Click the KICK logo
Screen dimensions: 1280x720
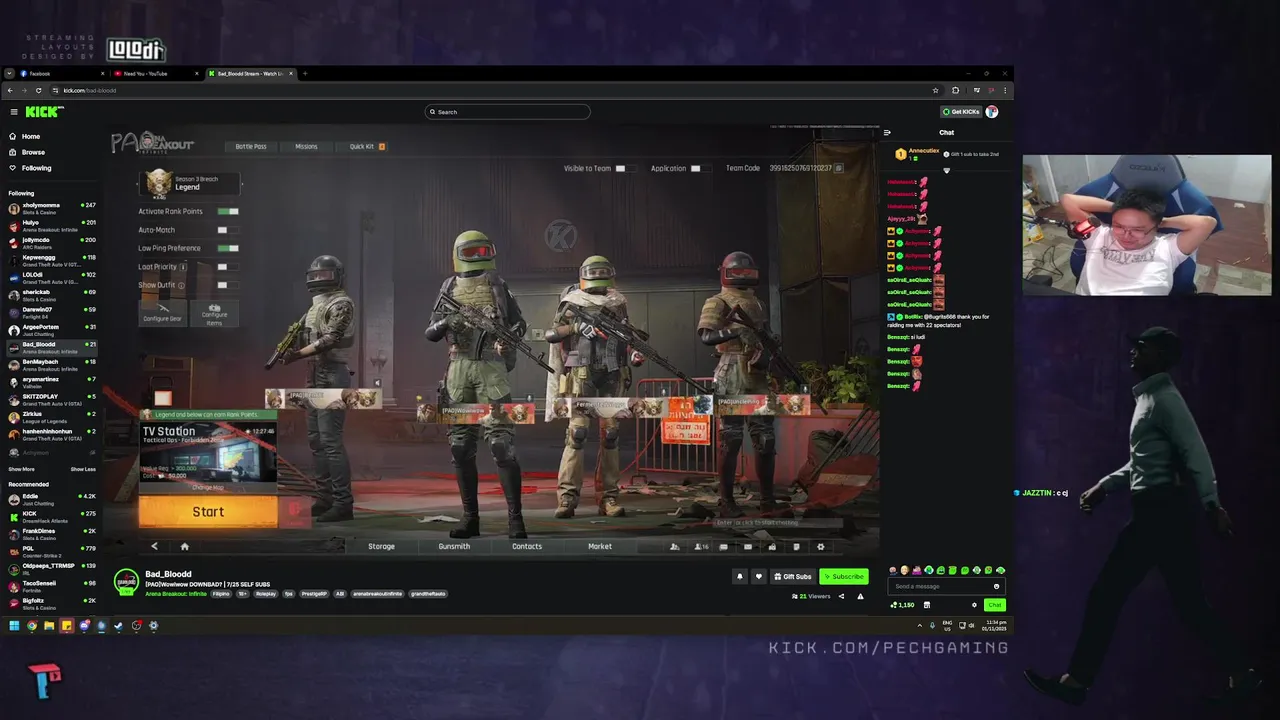(44, 112)
